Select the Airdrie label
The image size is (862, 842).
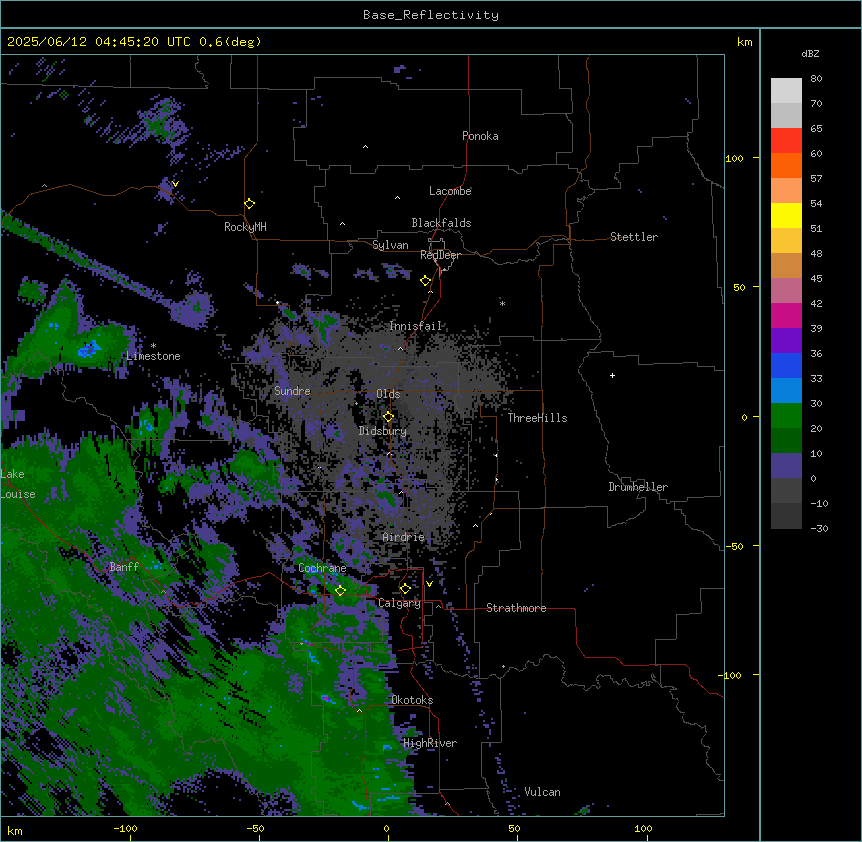tap(404, 537)
